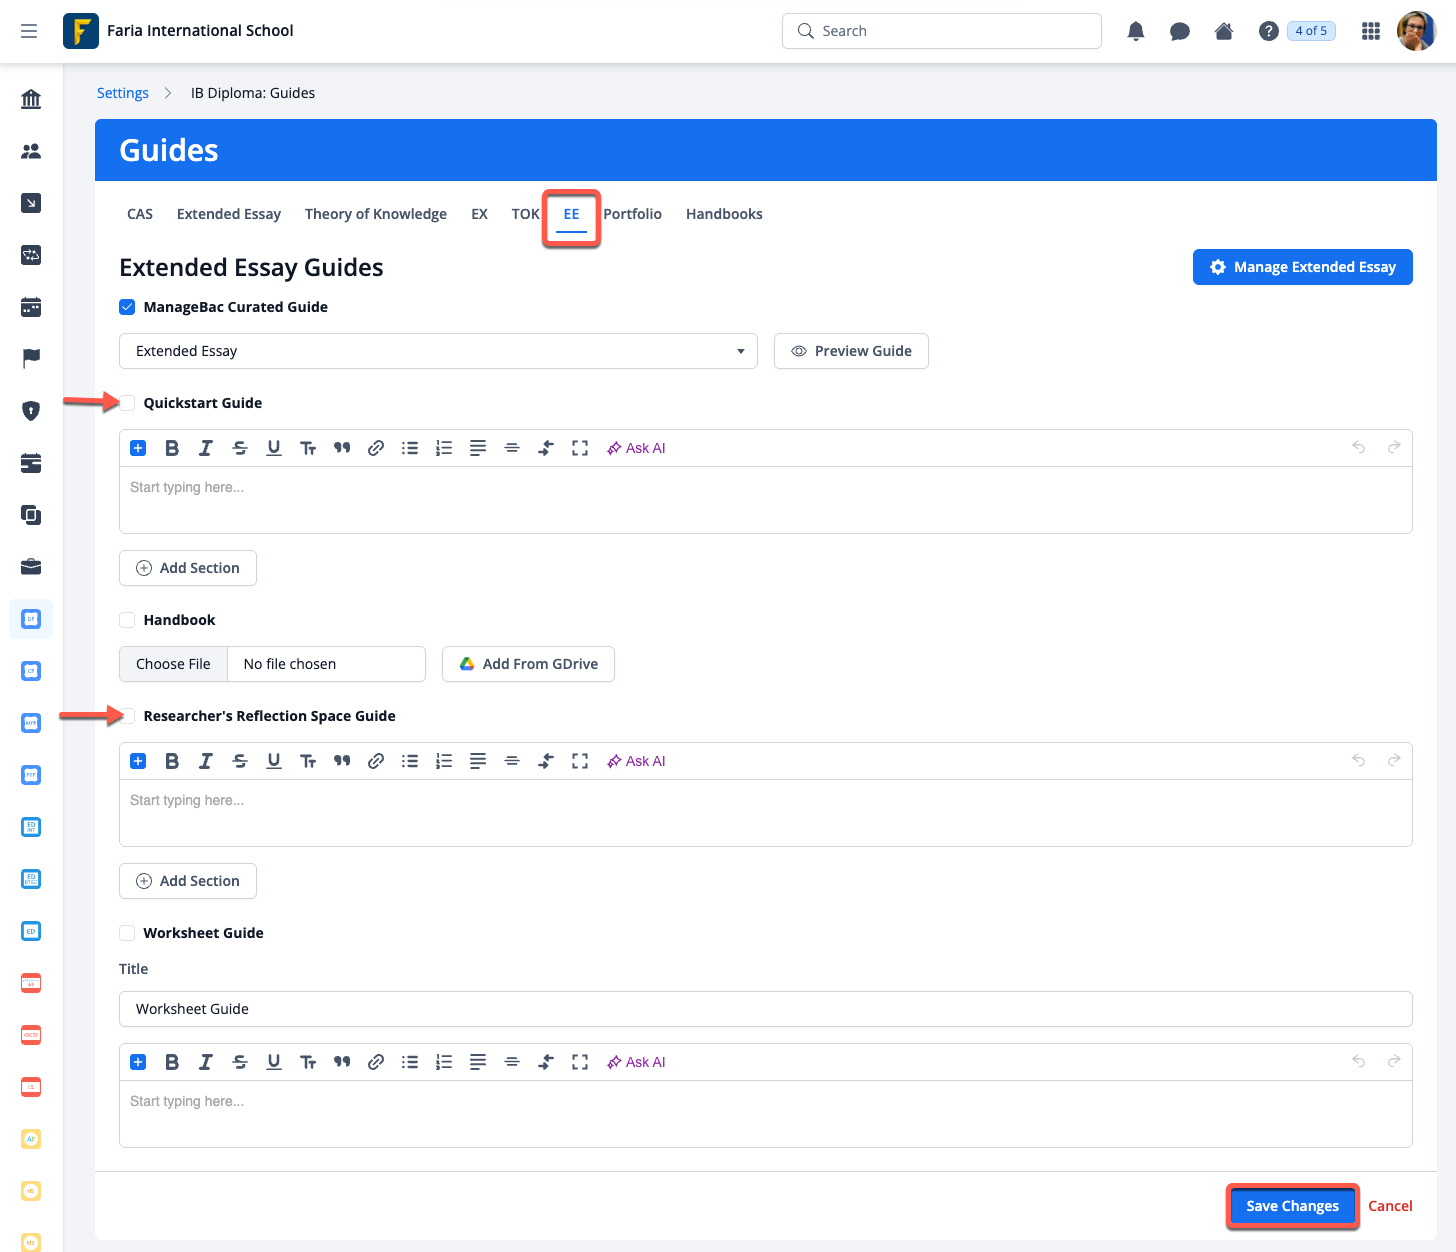Click the calendar icon in left sidebar
Viewport: 1456px width, 1252px height.
click(x=31, y=307)
